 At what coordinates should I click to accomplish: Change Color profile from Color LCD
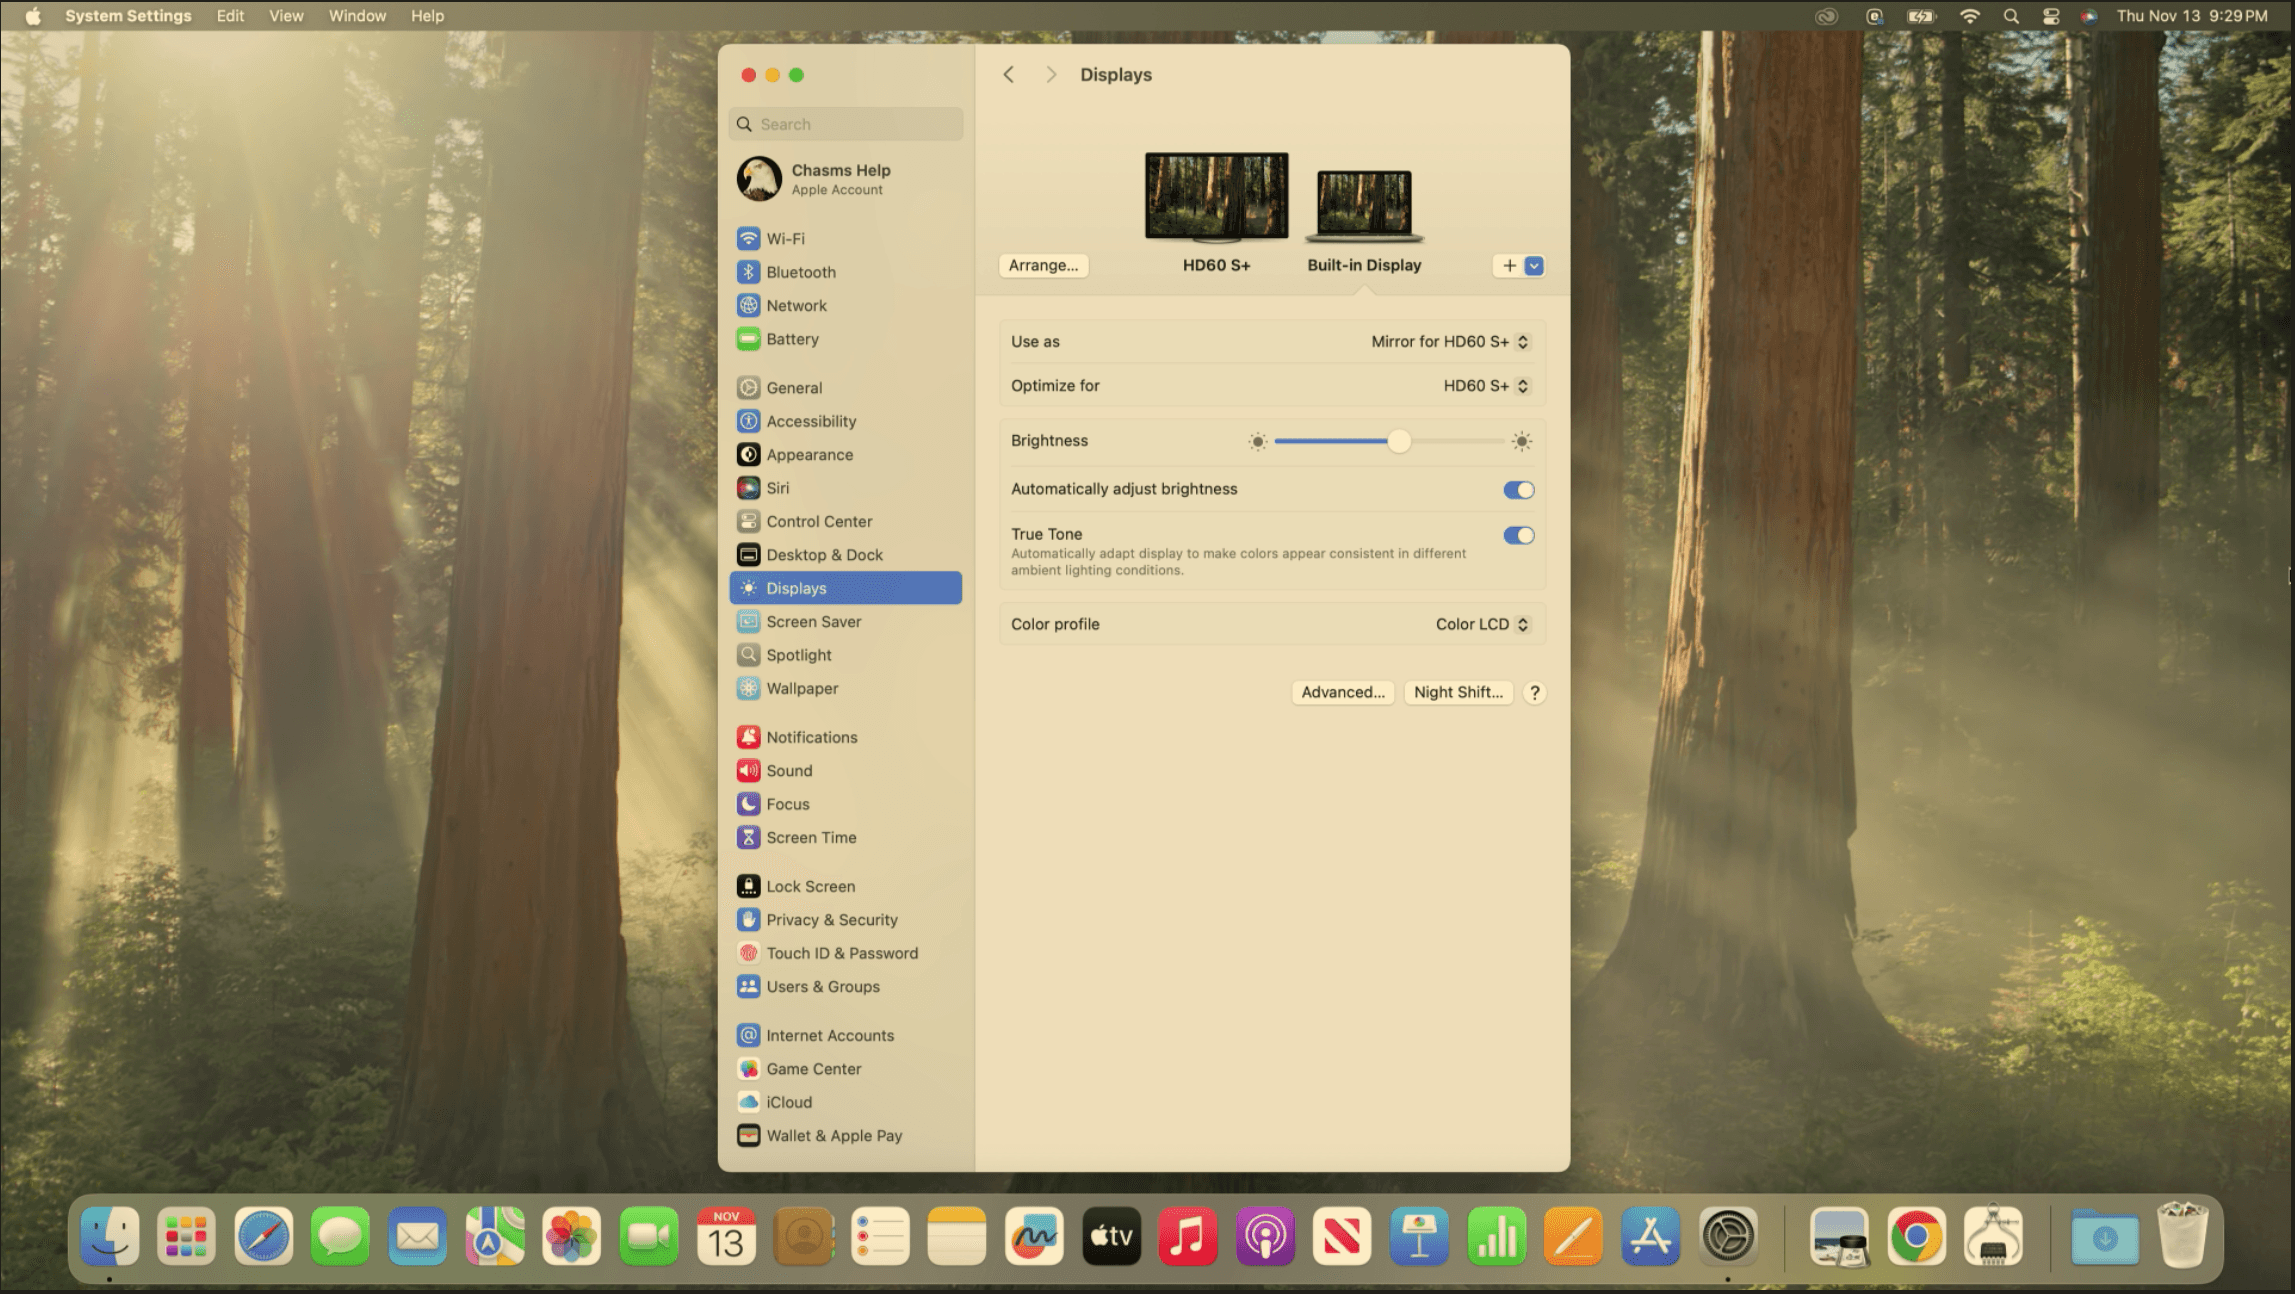(x=1481, y=624)
